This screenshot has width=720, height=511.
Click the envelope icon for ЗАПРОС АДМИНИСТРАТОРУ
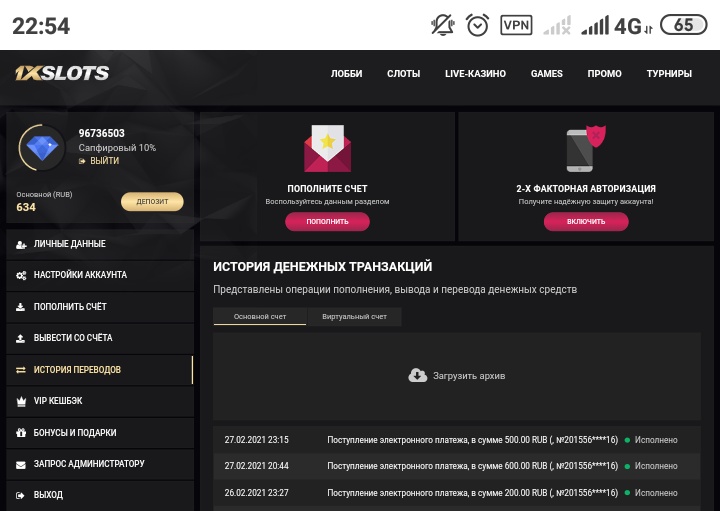coord(21,465)
